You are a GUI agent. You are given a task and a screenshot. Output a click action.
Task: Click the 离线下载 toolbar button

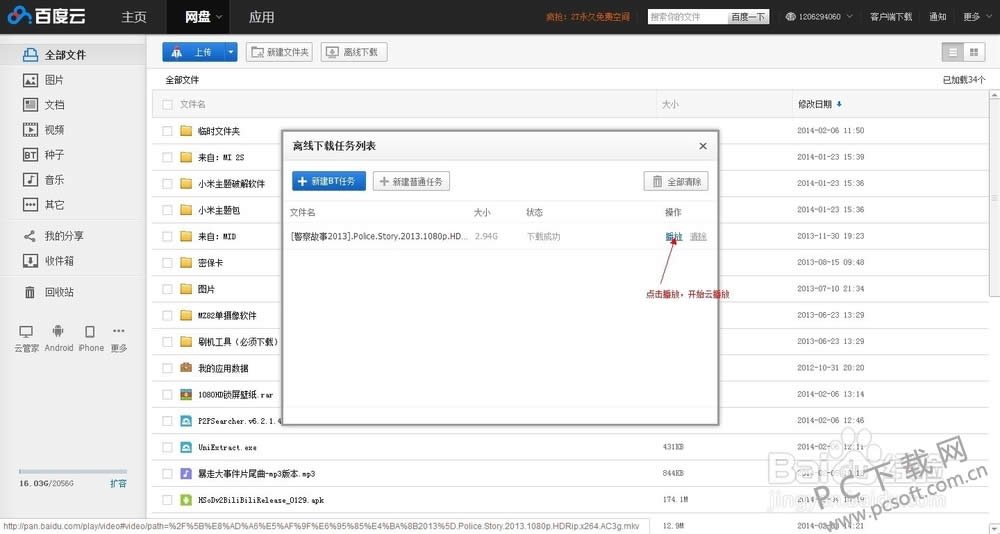click(x=354, y=52)
